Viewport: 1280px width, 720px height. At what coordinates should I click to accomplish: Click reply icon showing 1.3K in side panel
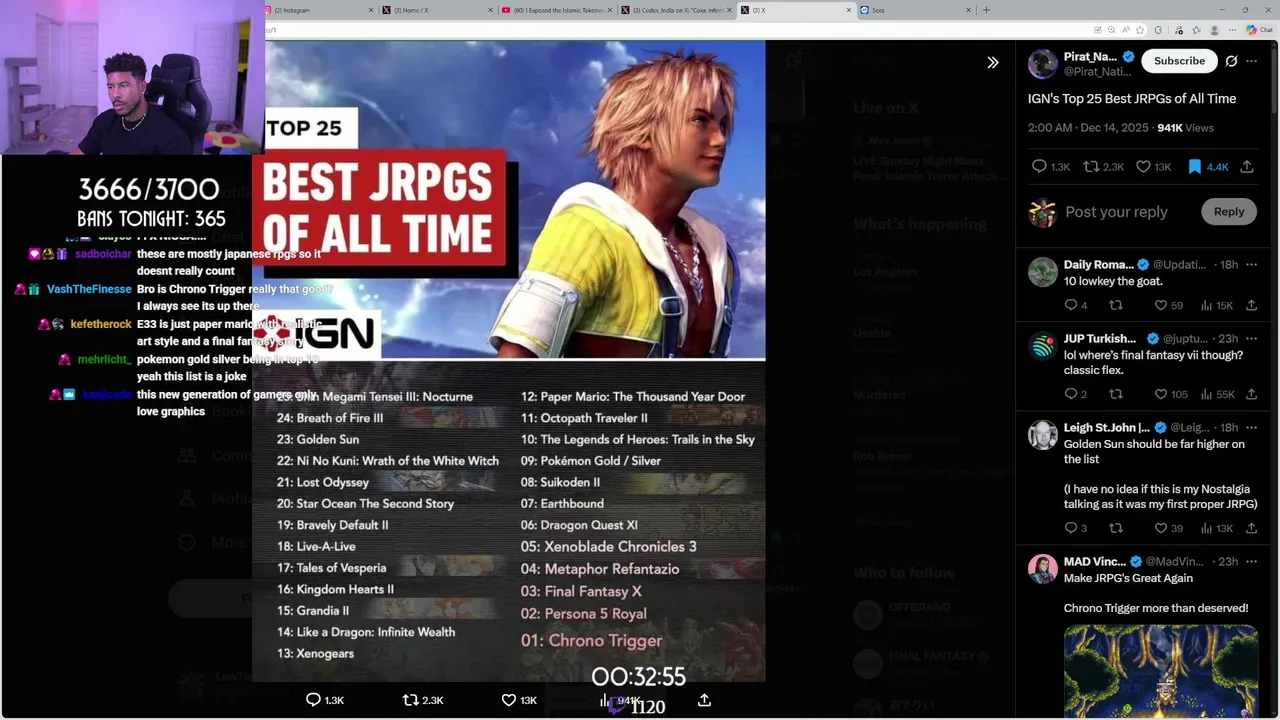coord(1039,167)
